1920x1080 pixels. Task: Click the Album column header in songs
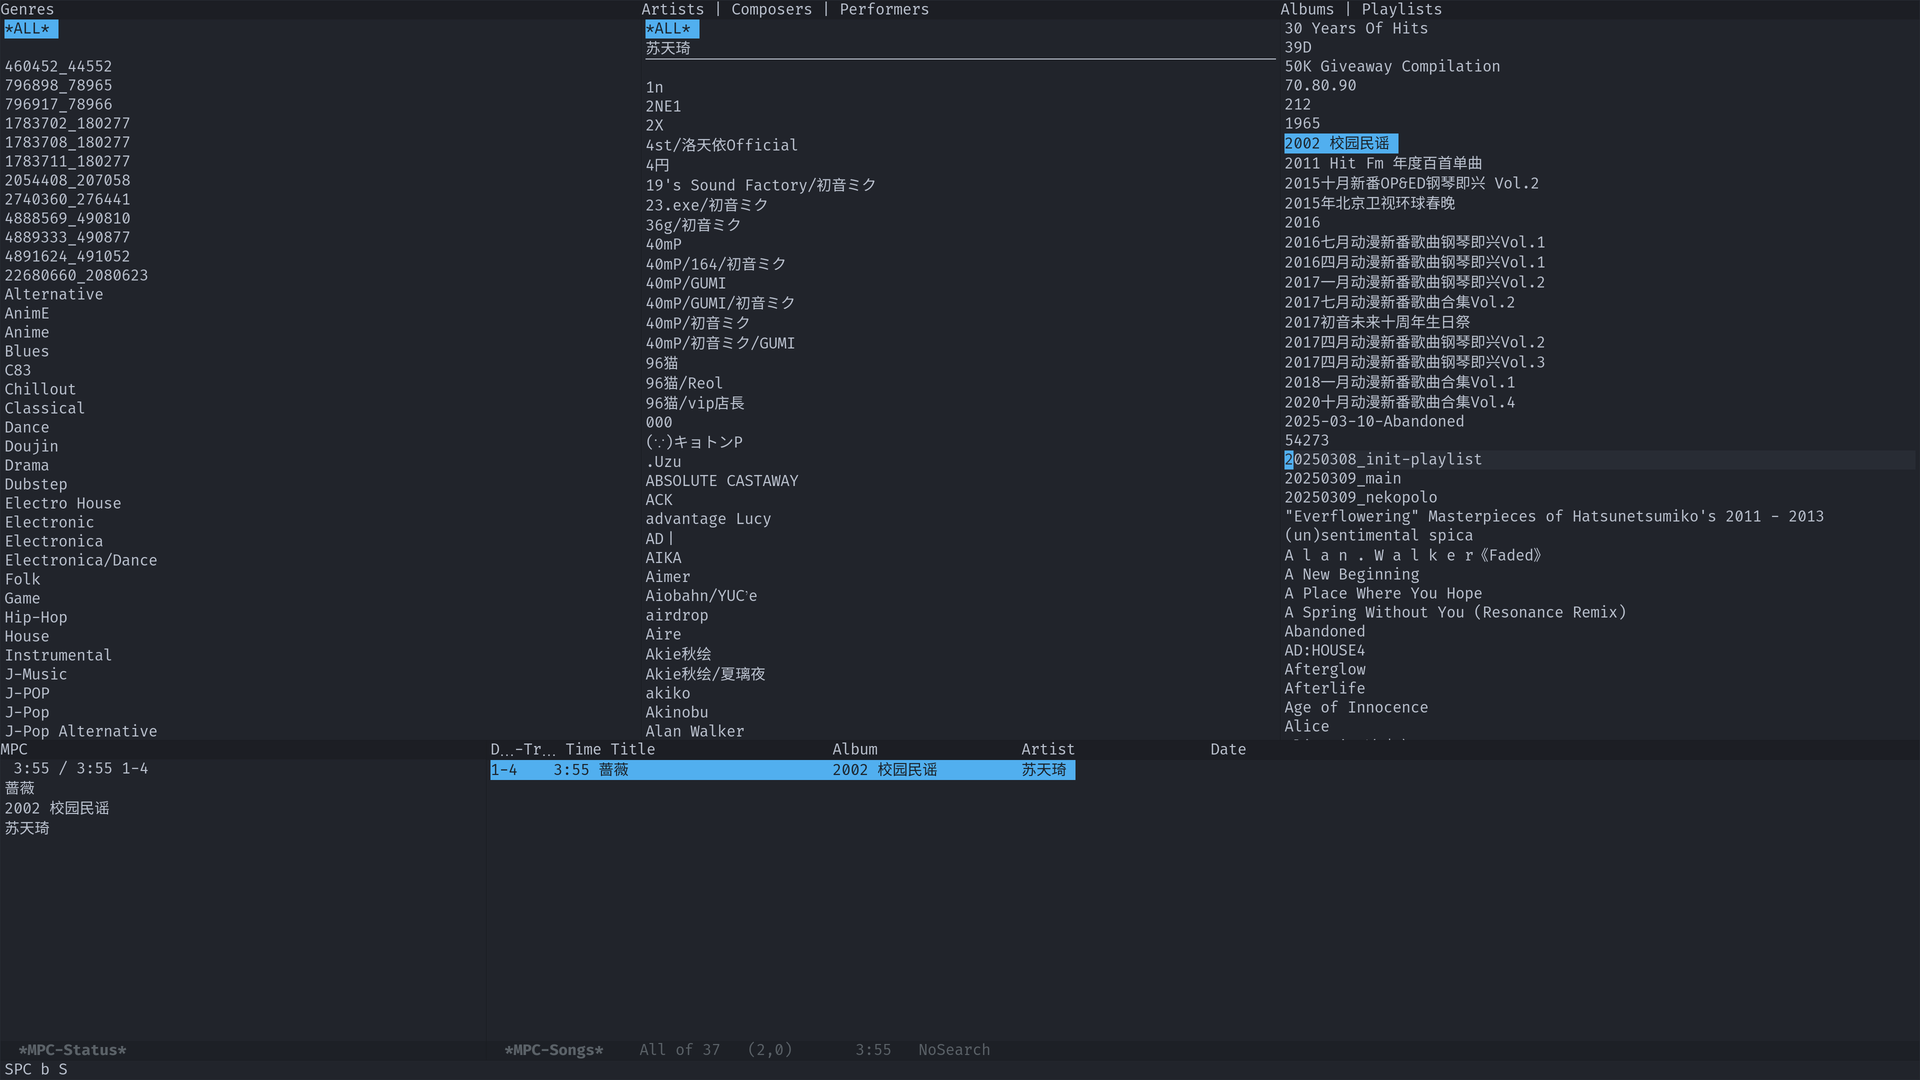[854, 749]
